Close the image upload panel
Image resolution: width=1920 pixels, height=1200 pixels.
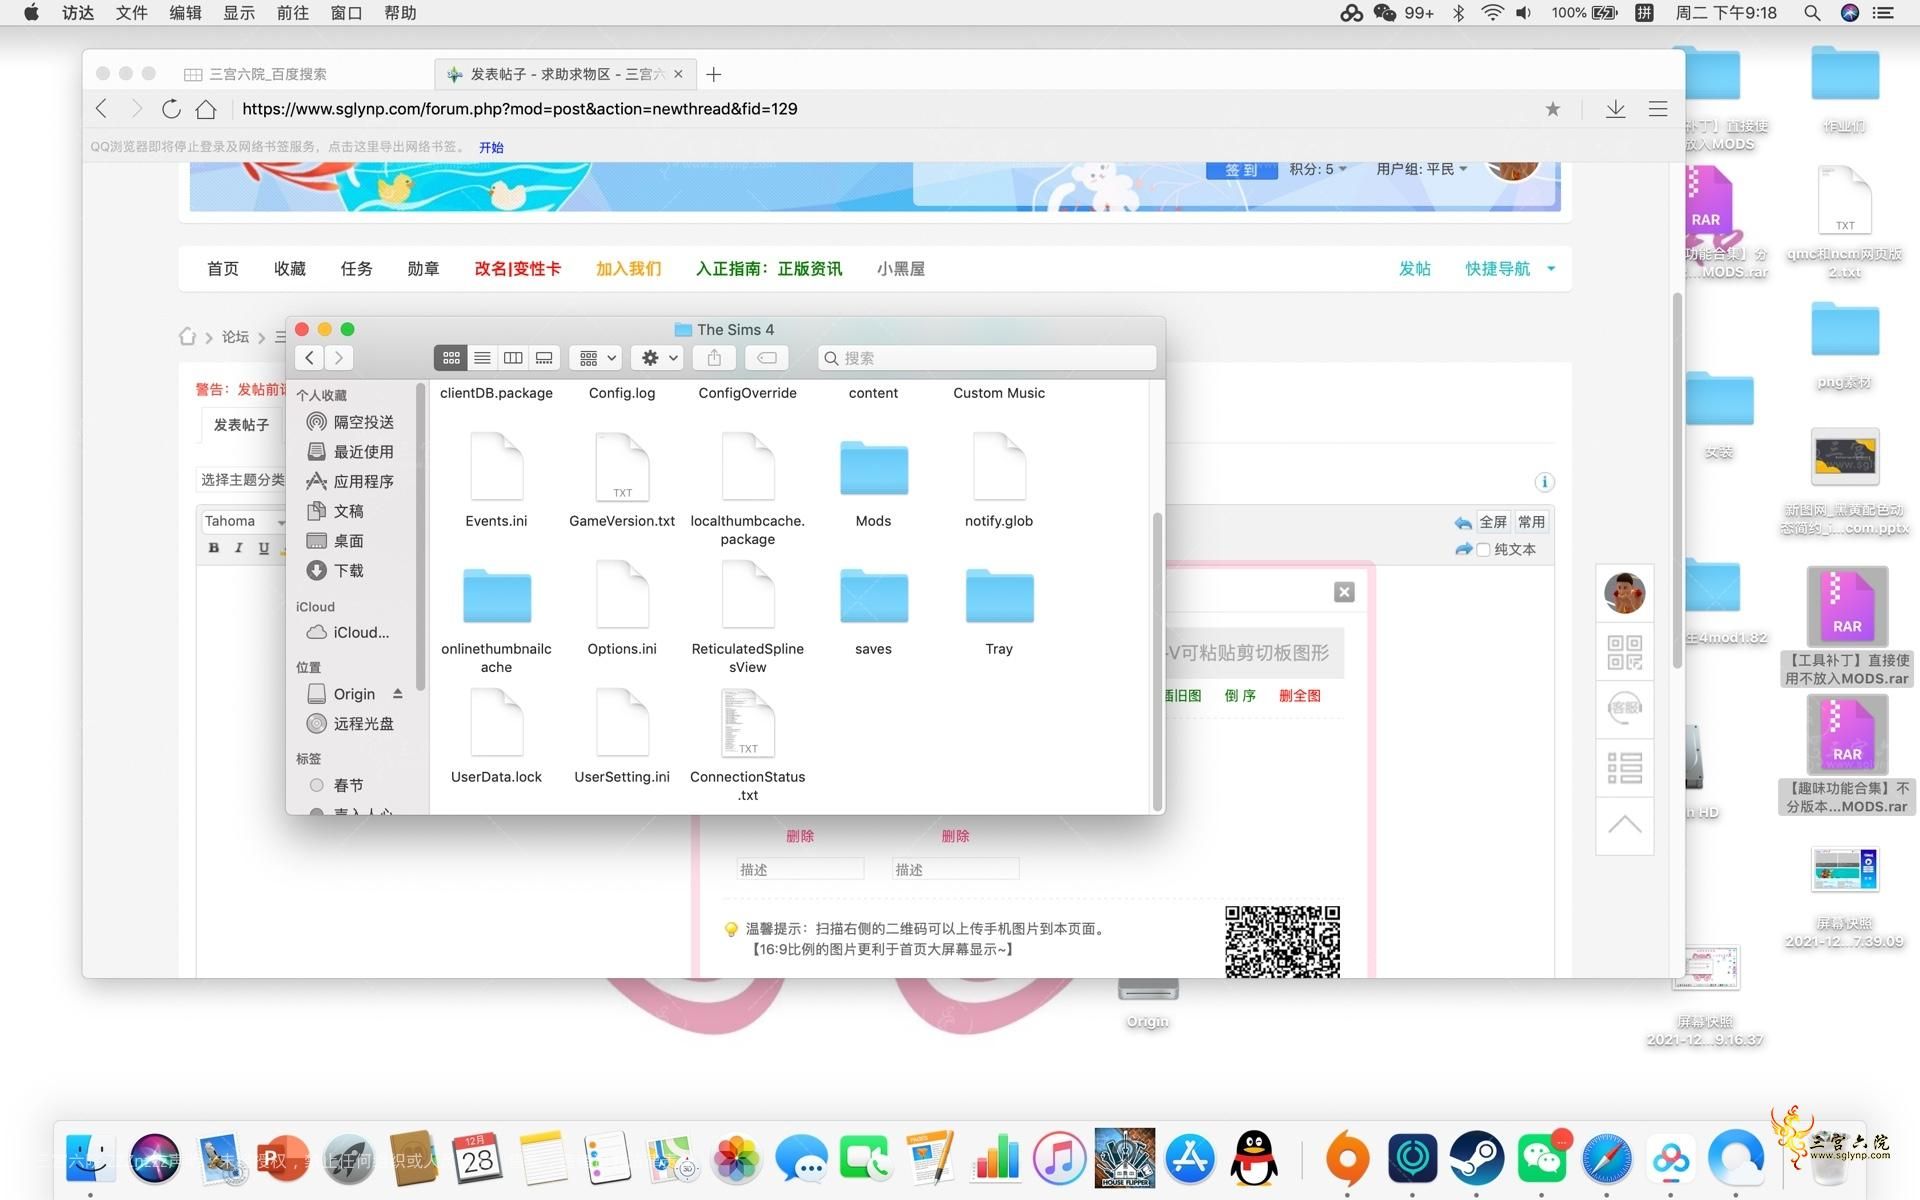tap(1344, 592)
